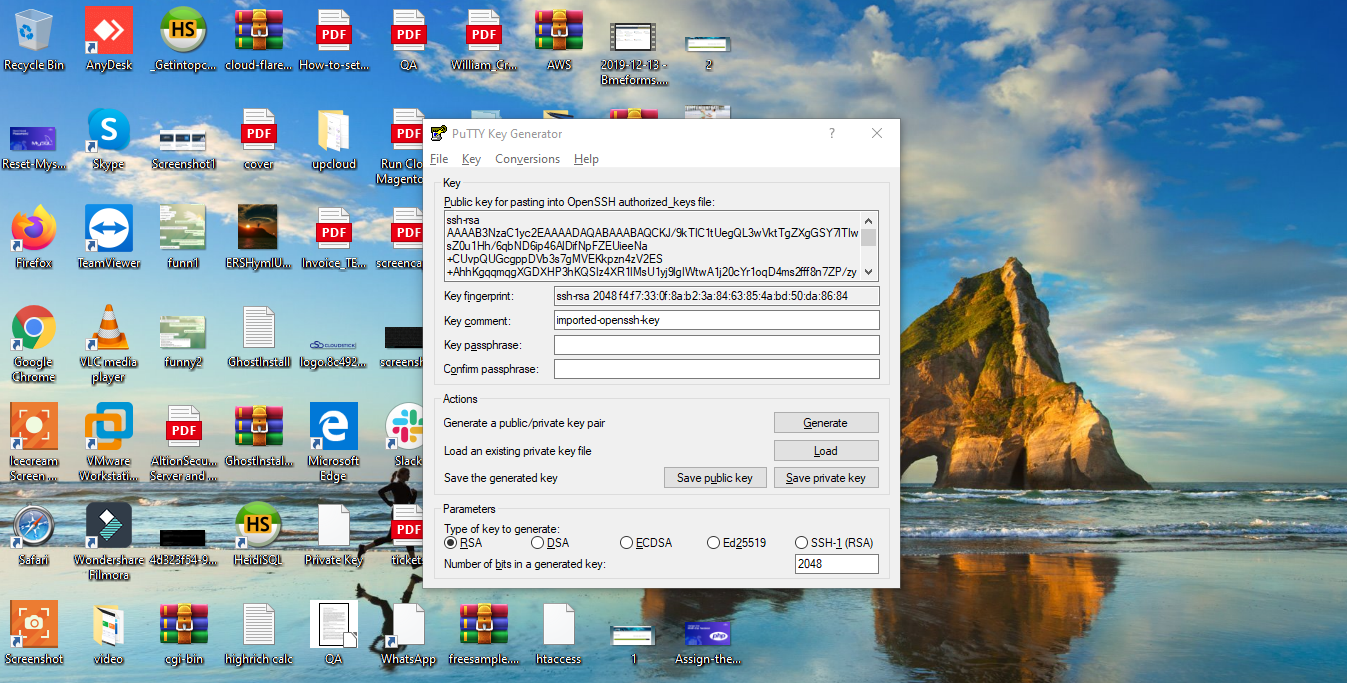Open the File menu in PuTTYgen
Image resolution: width=1347 pixels, height=683 pixels.
439,159
